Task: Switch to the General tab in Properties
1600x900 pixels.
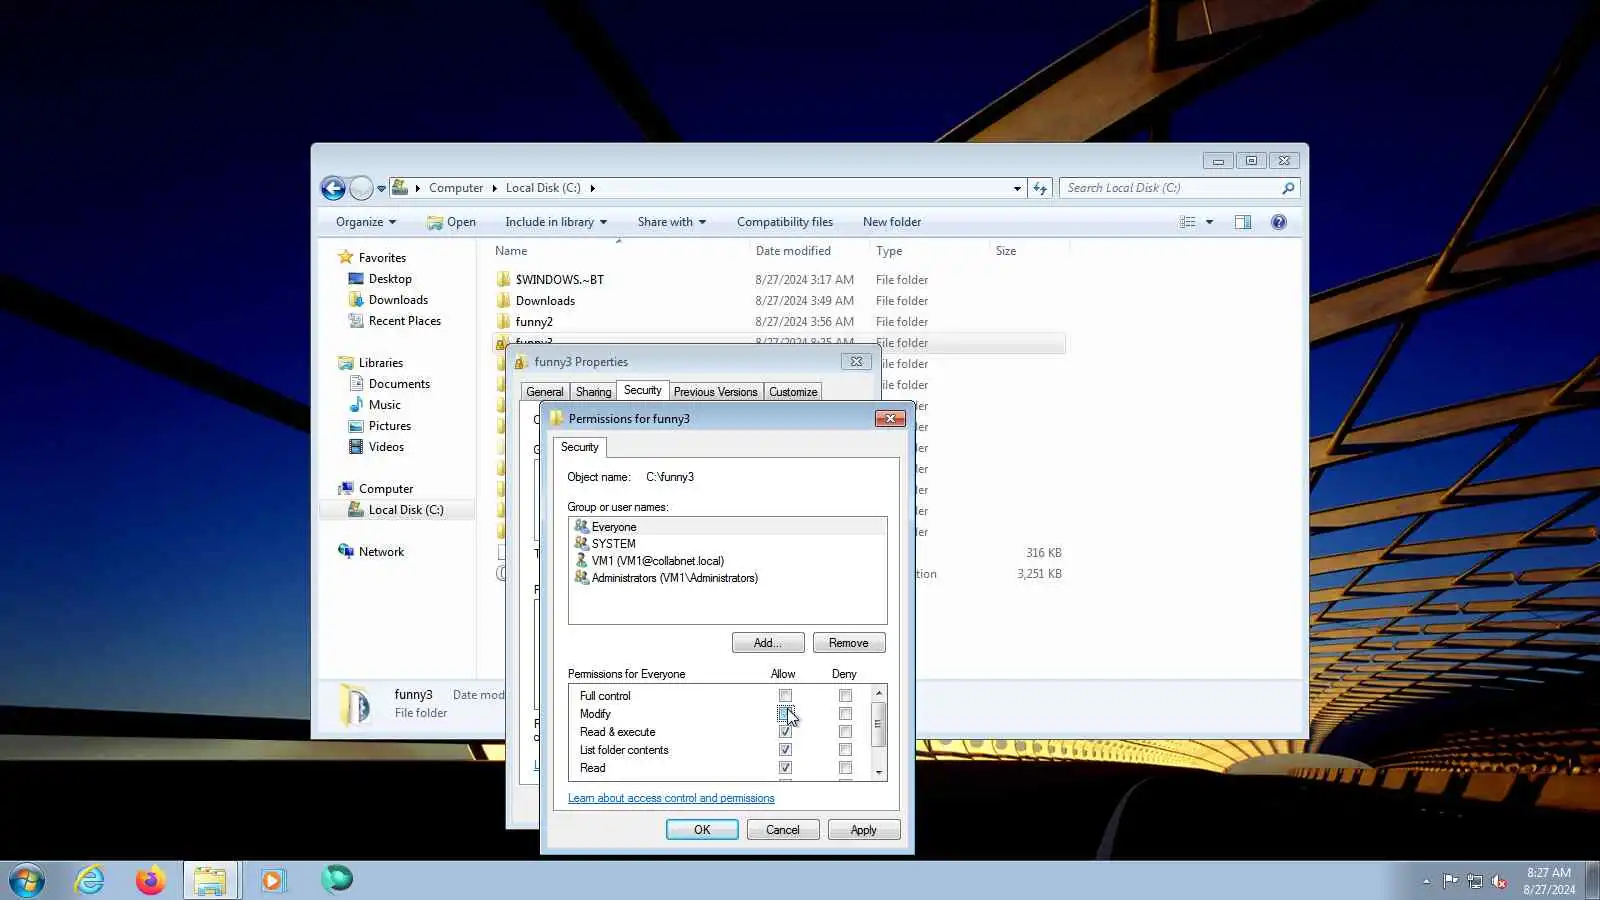Action: pos(545,392)
